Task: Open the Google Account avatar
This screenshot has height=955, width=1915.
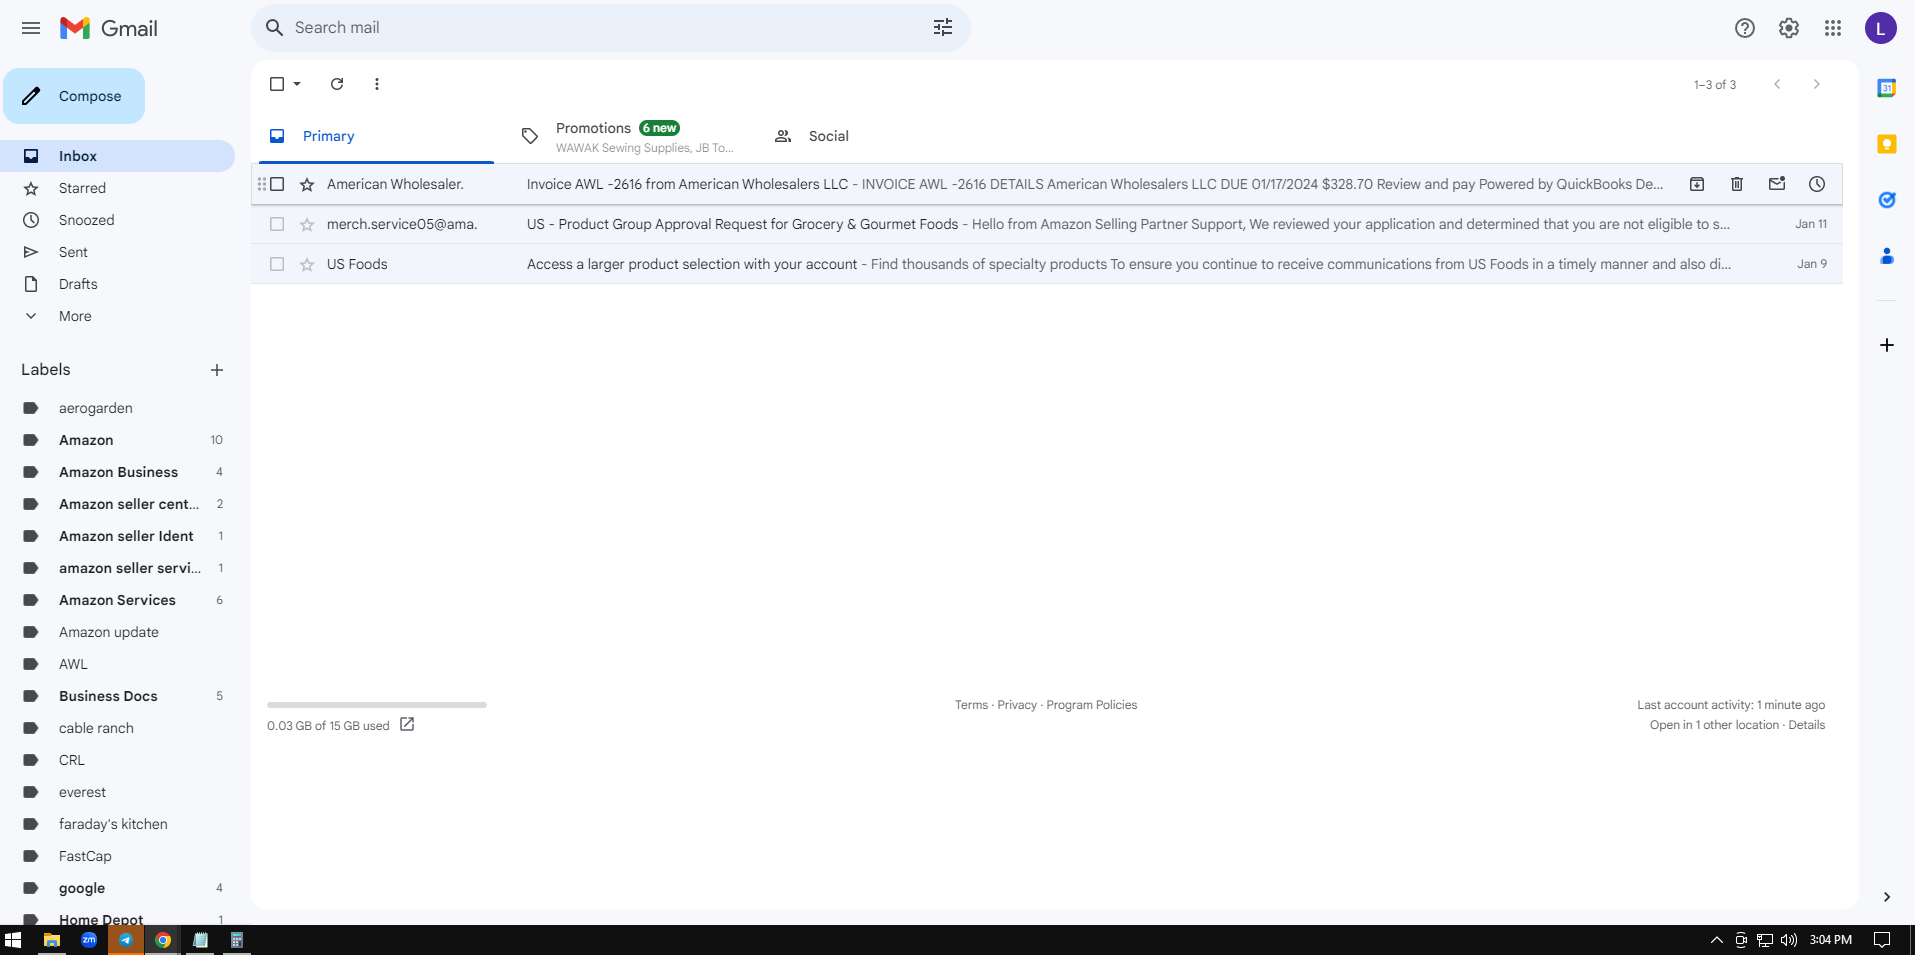Action: [1881, 28]
